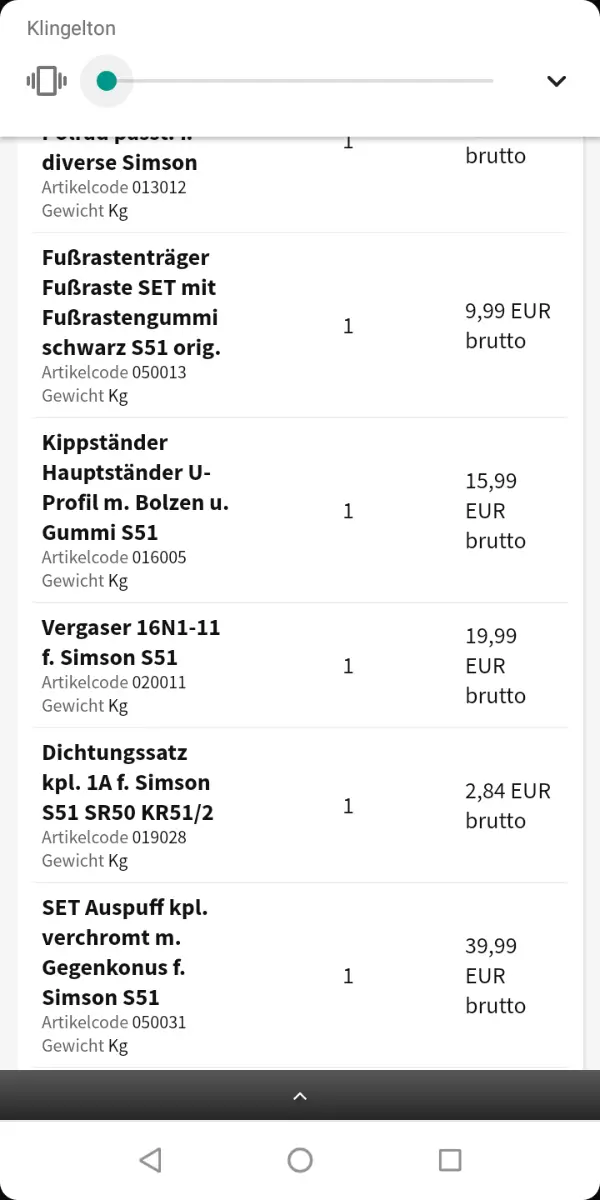Tap Artikelcode 020011 label
Viewport: 600px width, 1200px height.
[x=114, y=682]
